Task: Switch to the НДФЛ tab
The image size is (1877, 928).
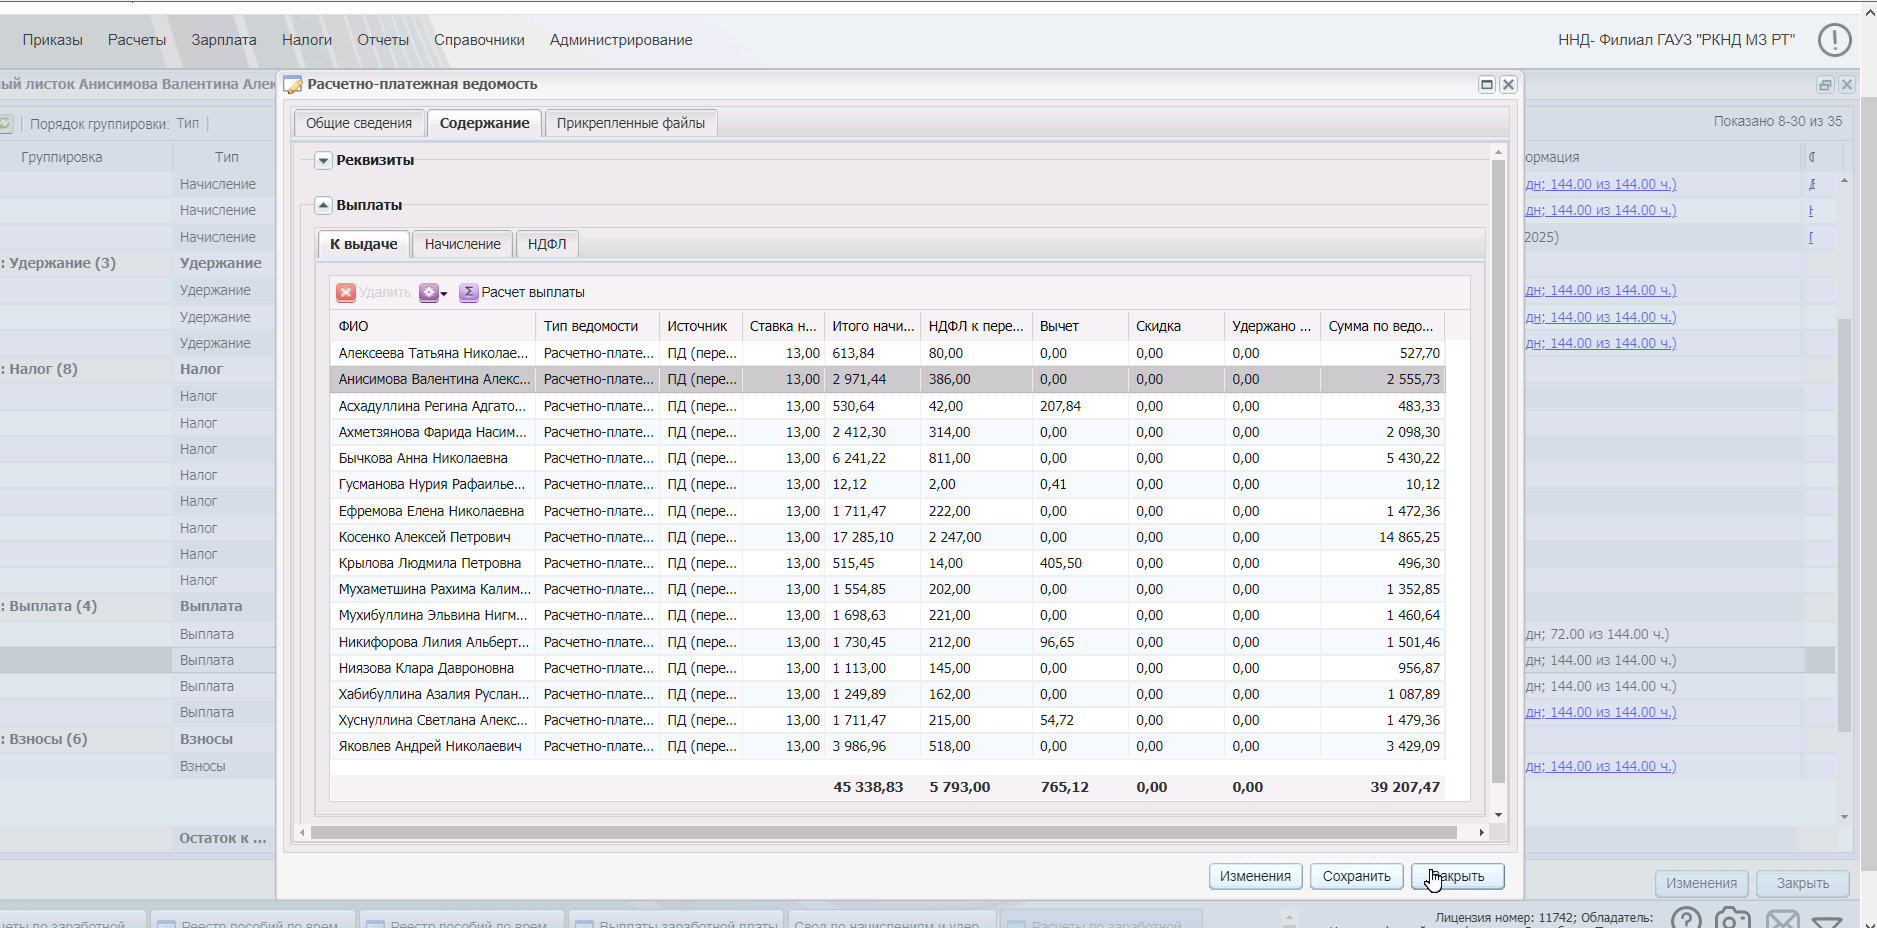Action: tap(546, 244)
